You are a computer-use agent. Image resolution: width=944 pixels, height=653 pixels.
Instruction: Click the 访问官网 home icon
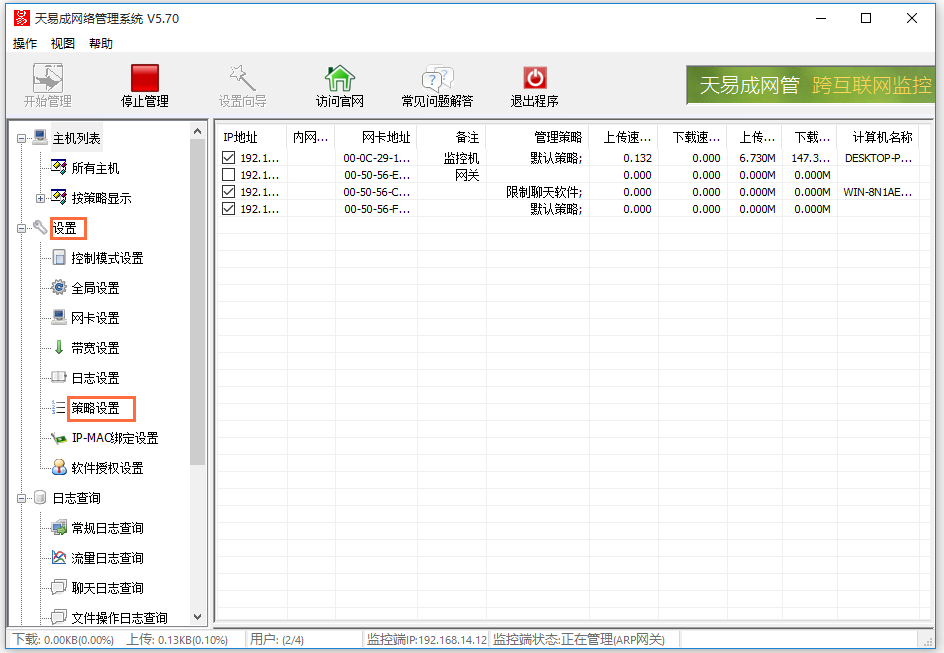click(340, 78)
